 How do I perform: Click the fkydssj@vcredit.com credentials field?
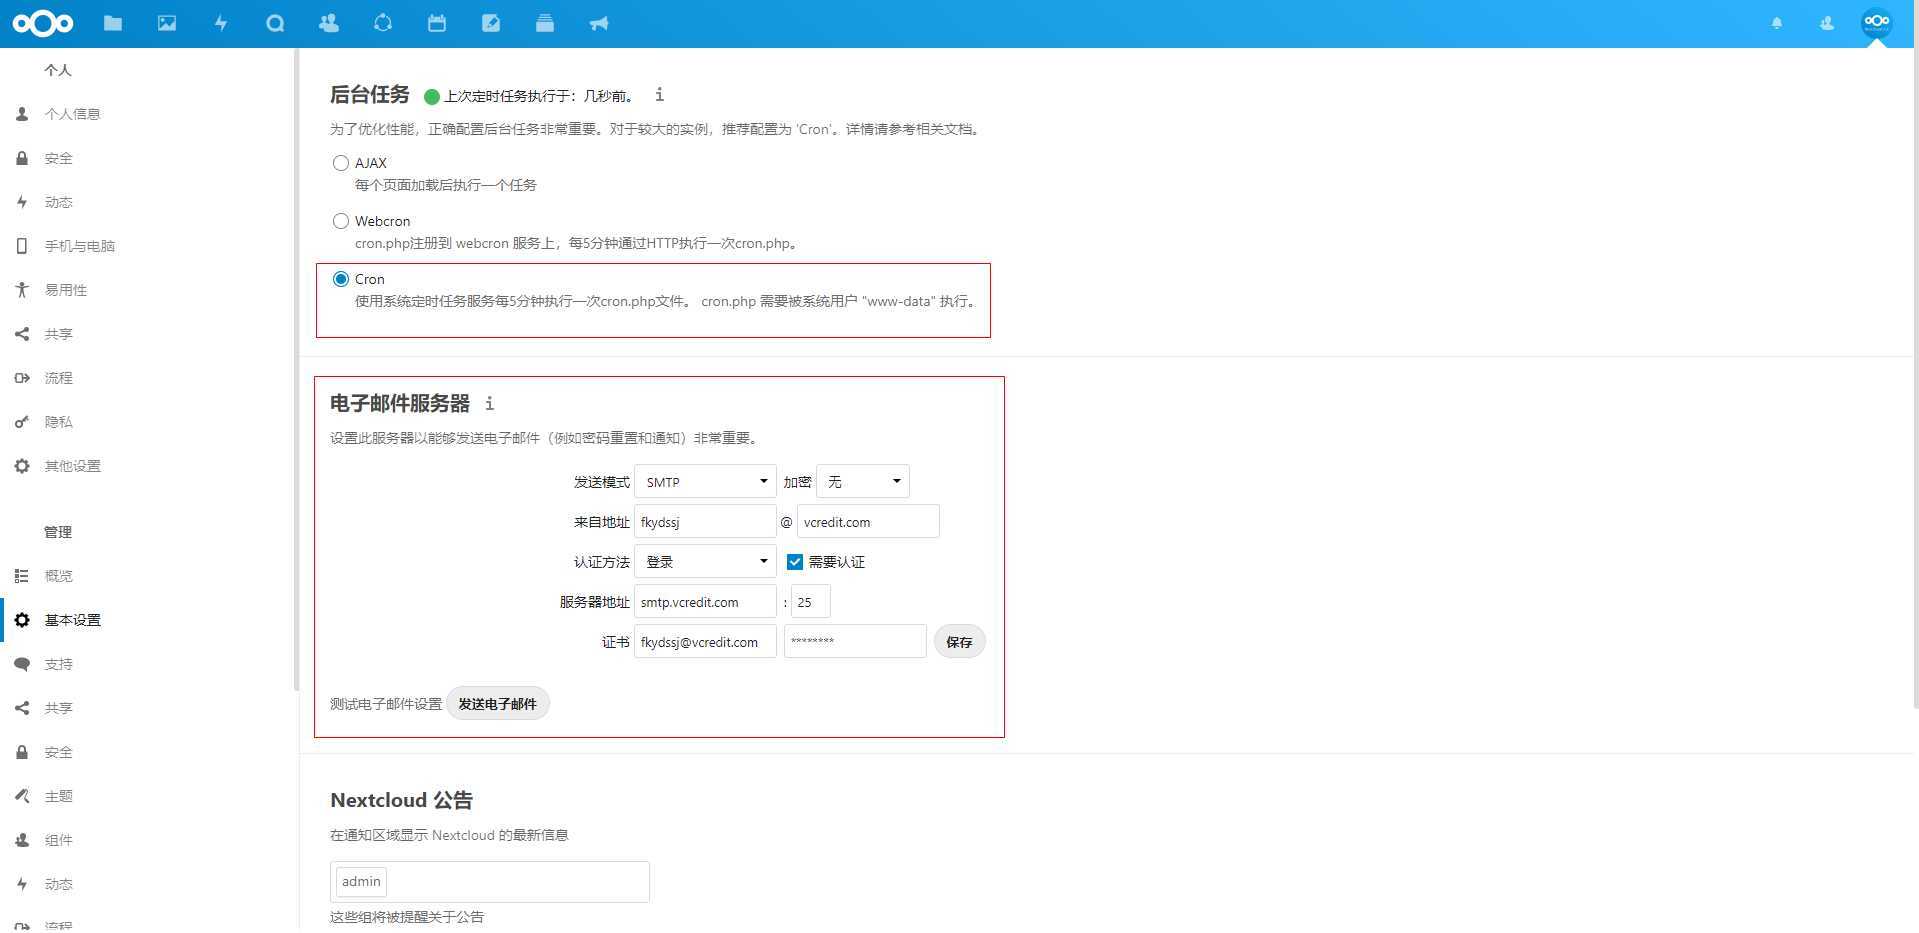[705, 642]
